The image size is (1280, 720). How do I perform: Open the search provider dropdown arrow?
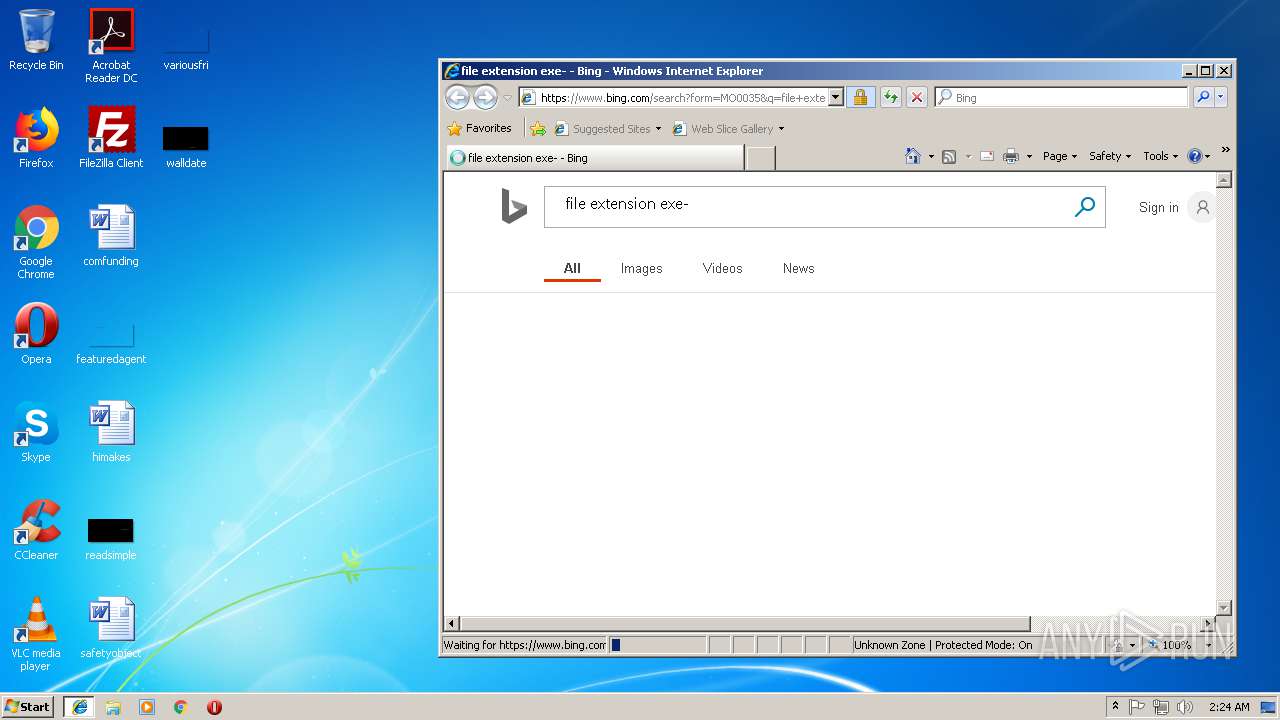coord(1220,97)
